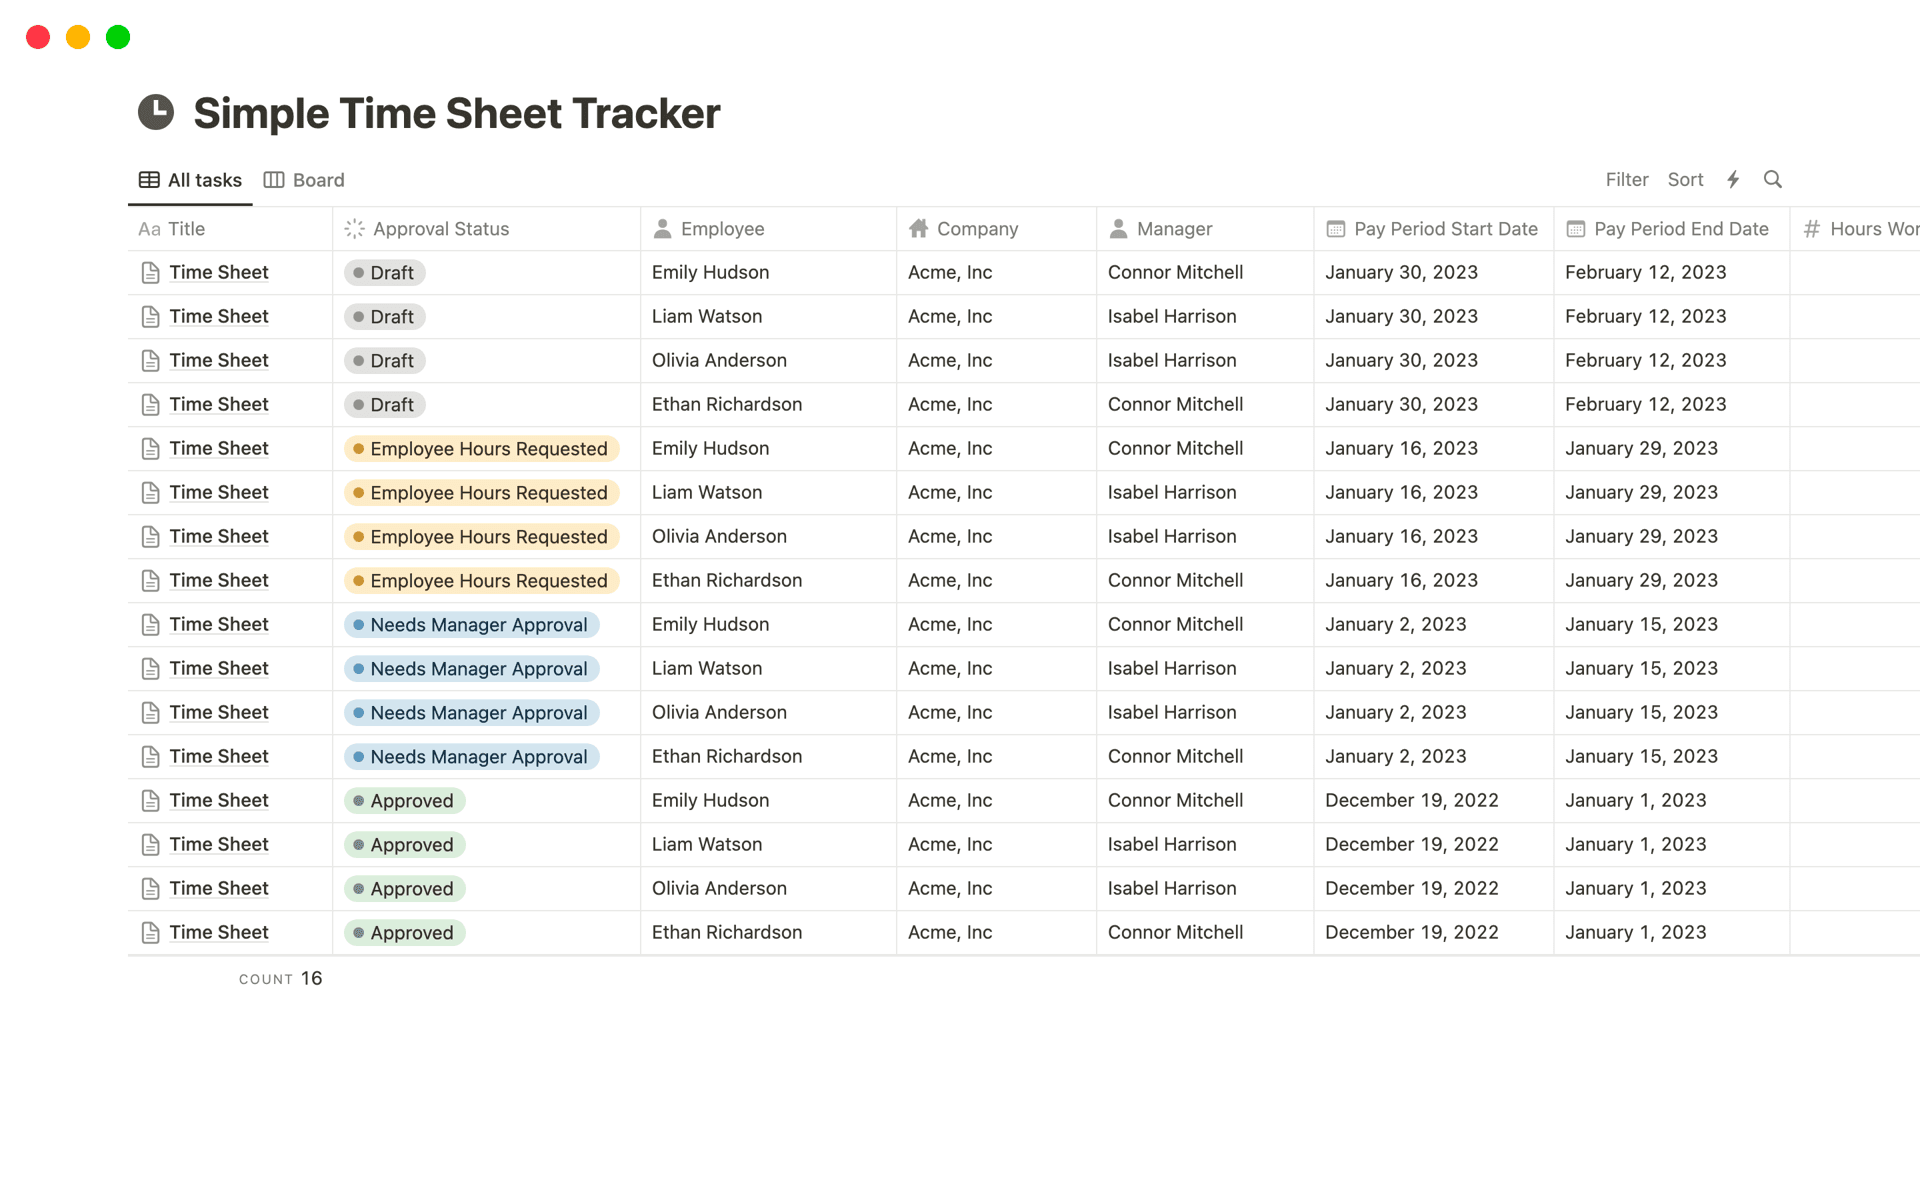Screen dimensions: 1920x1200
Task: Click the green maximize traffic light
Action: click(117, 36)
